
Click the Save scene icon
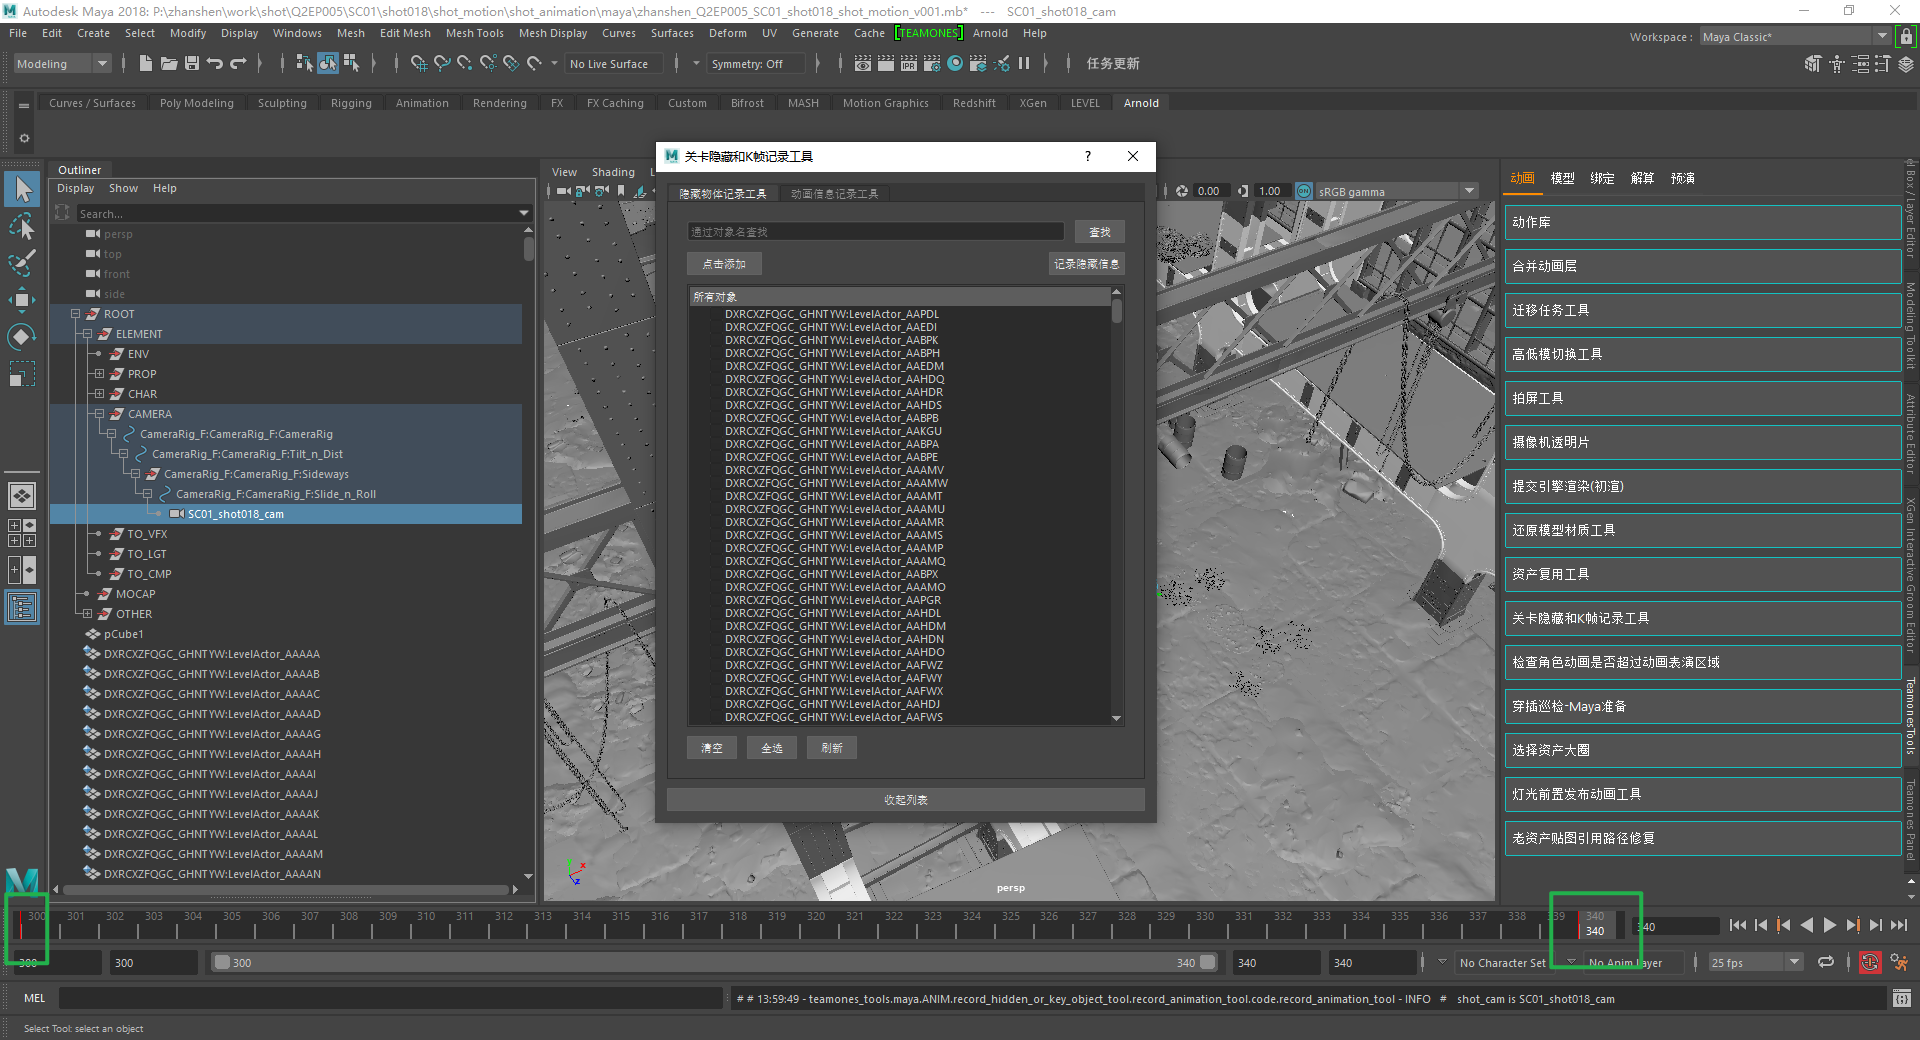192,64
